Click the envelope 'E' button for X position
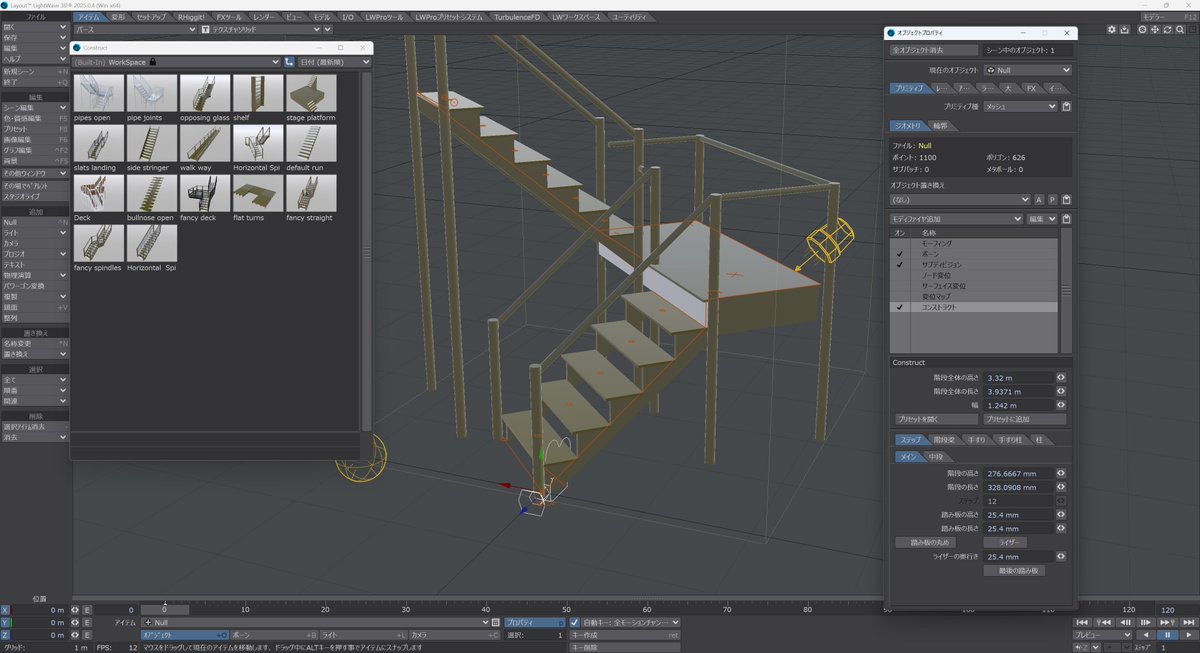 tap(87, 609)
